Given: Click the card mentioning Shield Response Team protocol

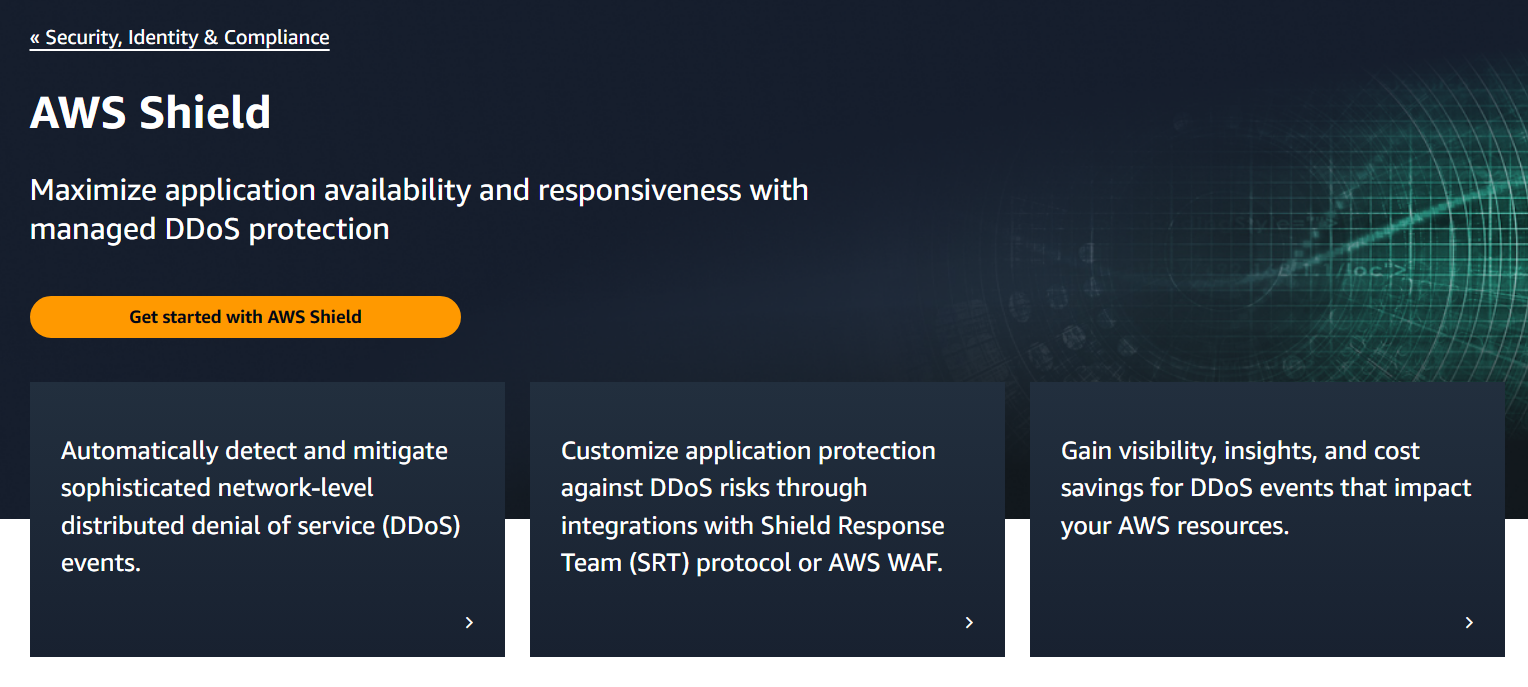Looking at the screenshot, I should 767,518.
